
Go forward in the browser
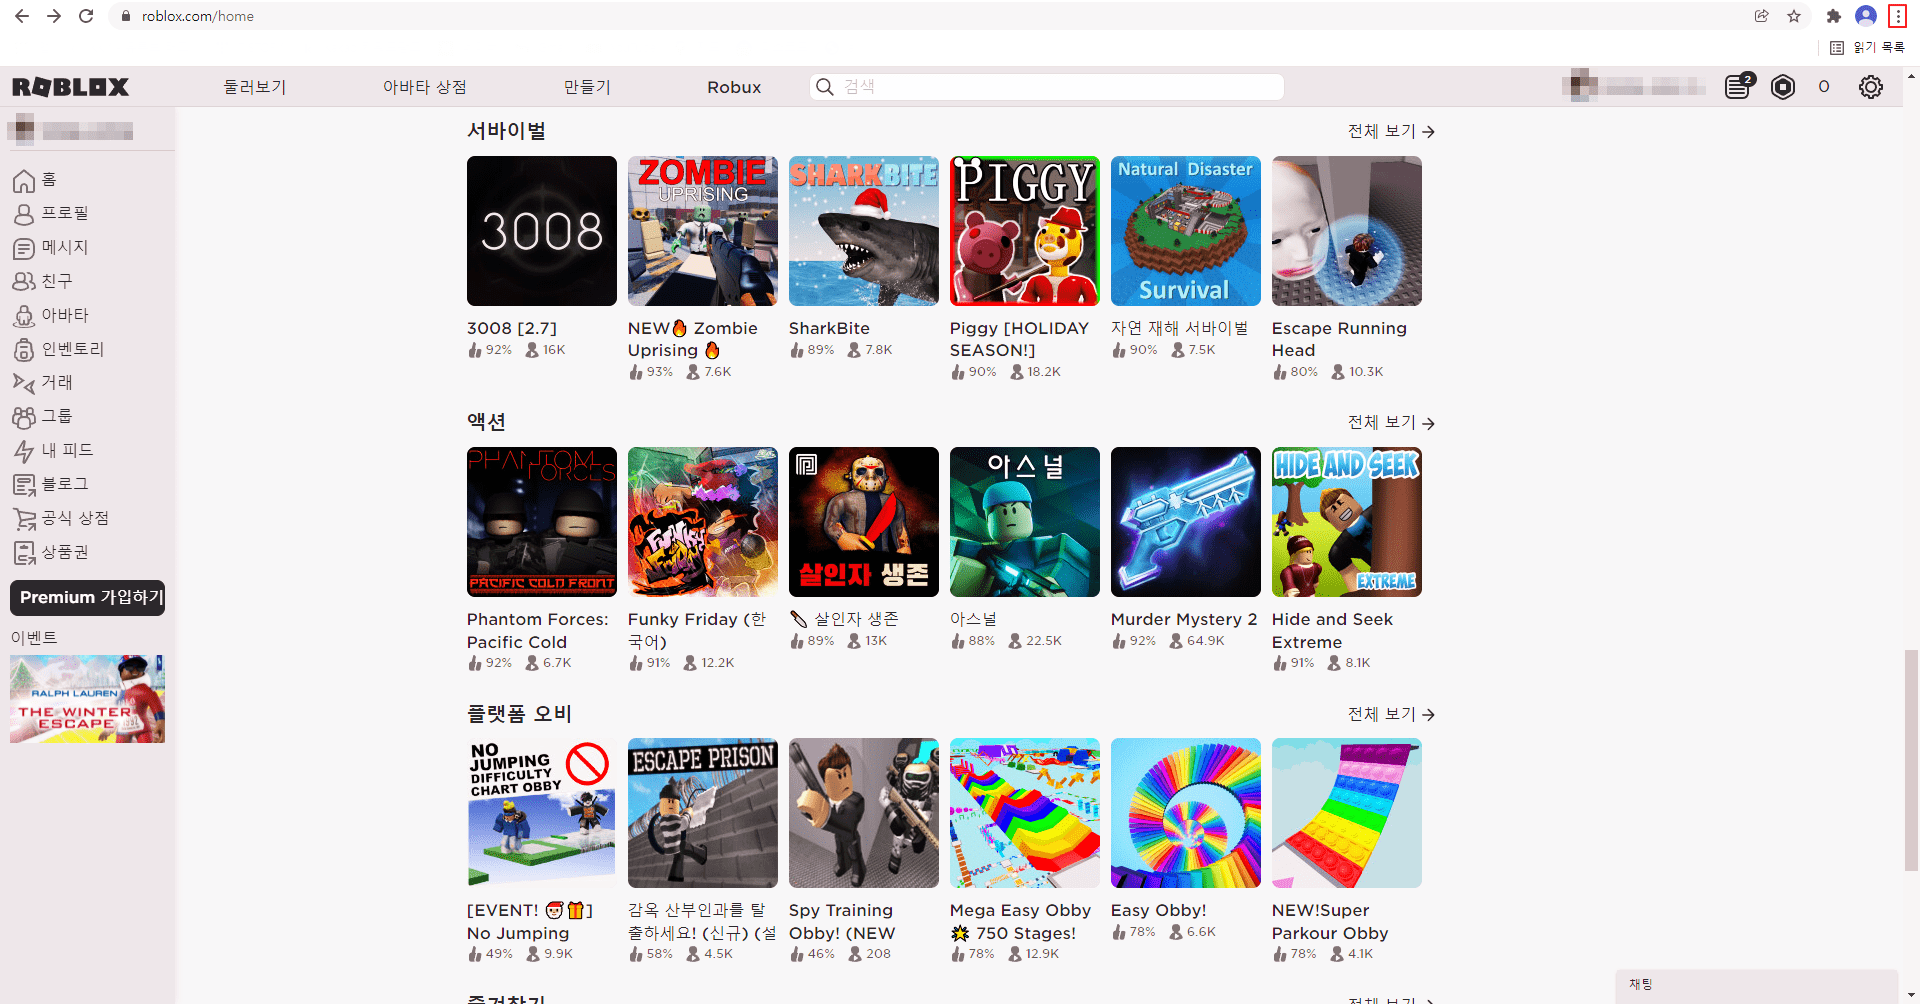point(54,16)
